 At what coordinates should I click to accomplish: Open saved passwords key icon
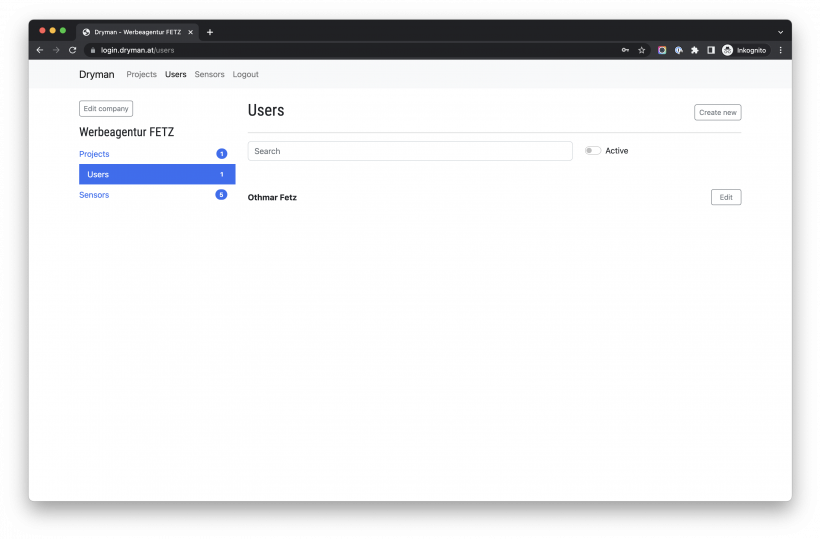pos(625,50)
